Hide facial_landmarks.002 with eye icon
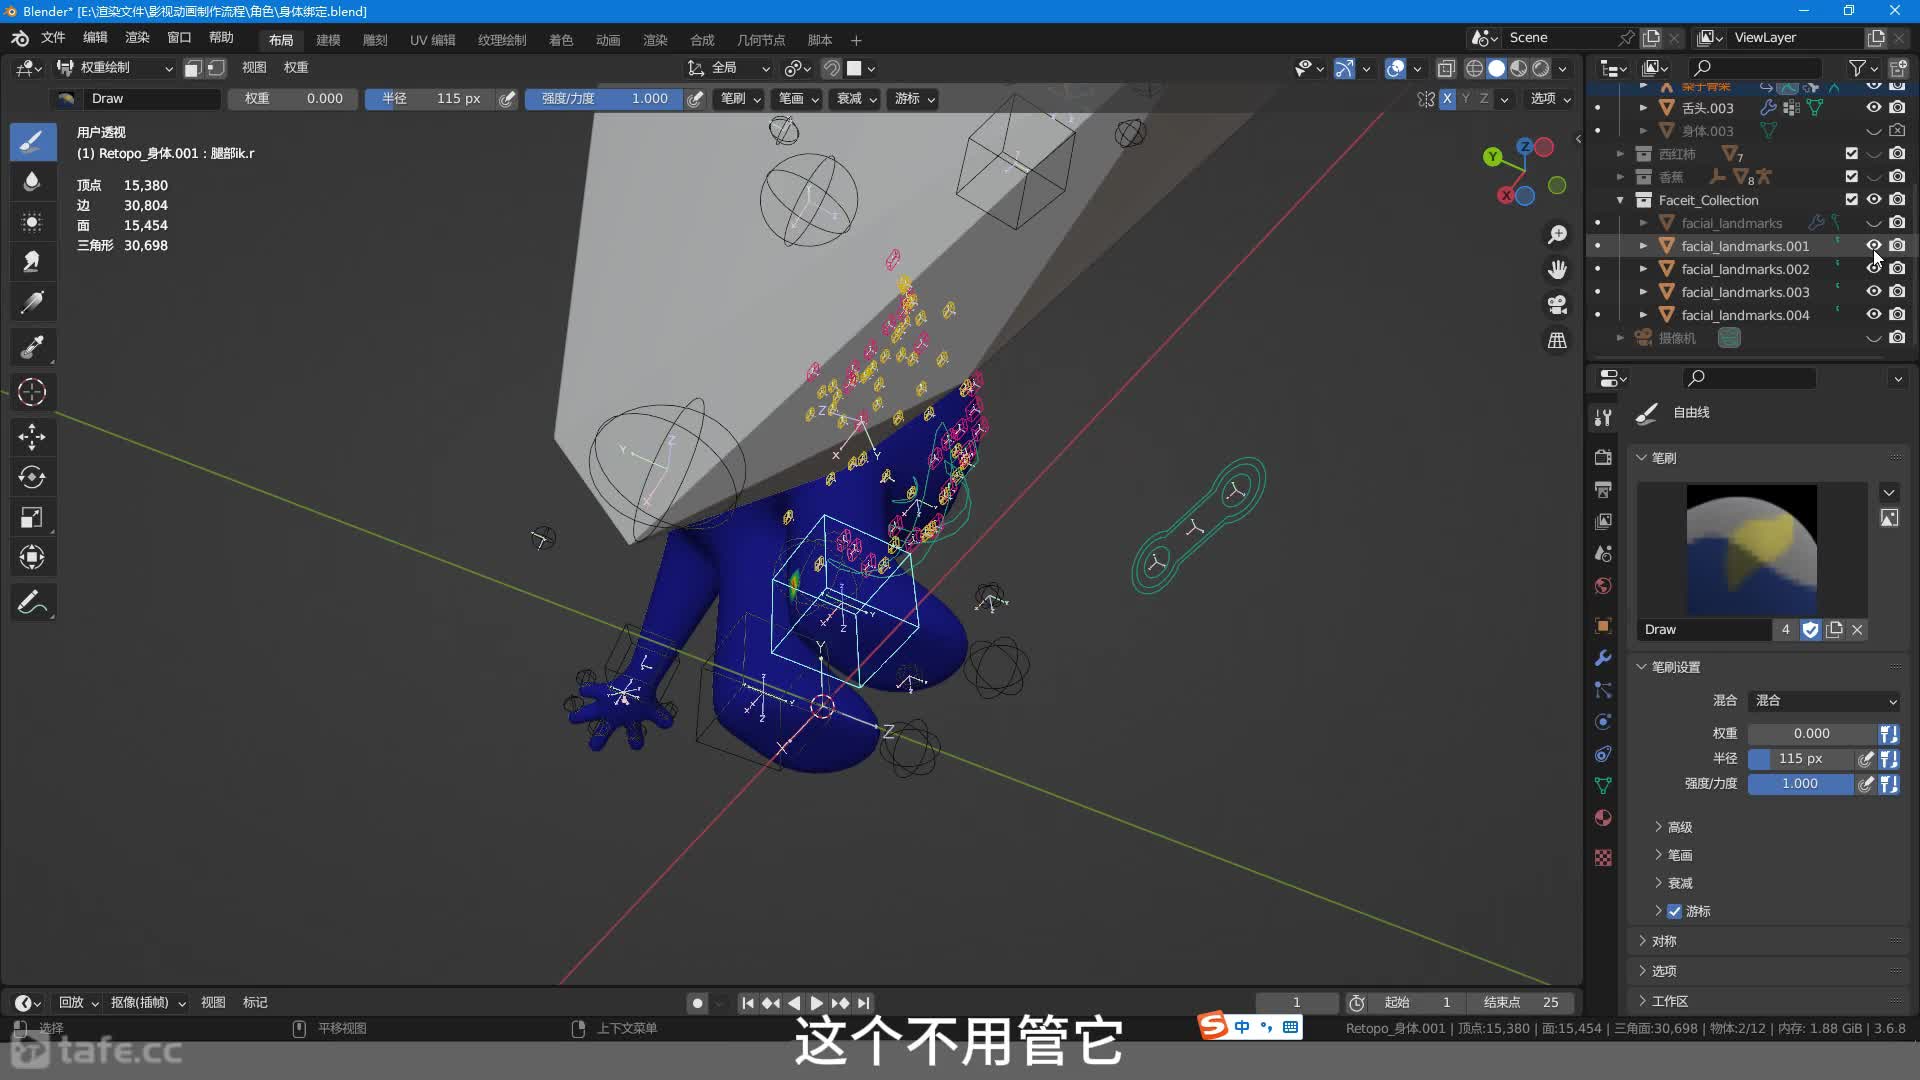The image size is (1920, 1080). [x=1874, y=269]
